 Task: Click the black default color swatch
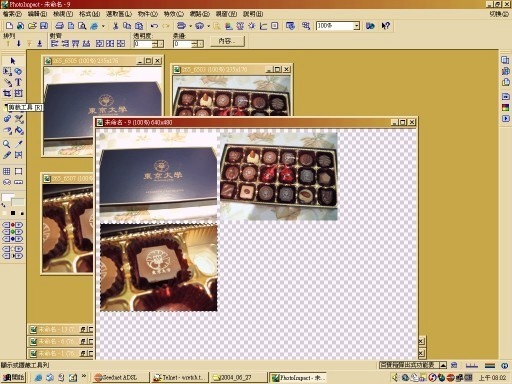coord(13,213)
